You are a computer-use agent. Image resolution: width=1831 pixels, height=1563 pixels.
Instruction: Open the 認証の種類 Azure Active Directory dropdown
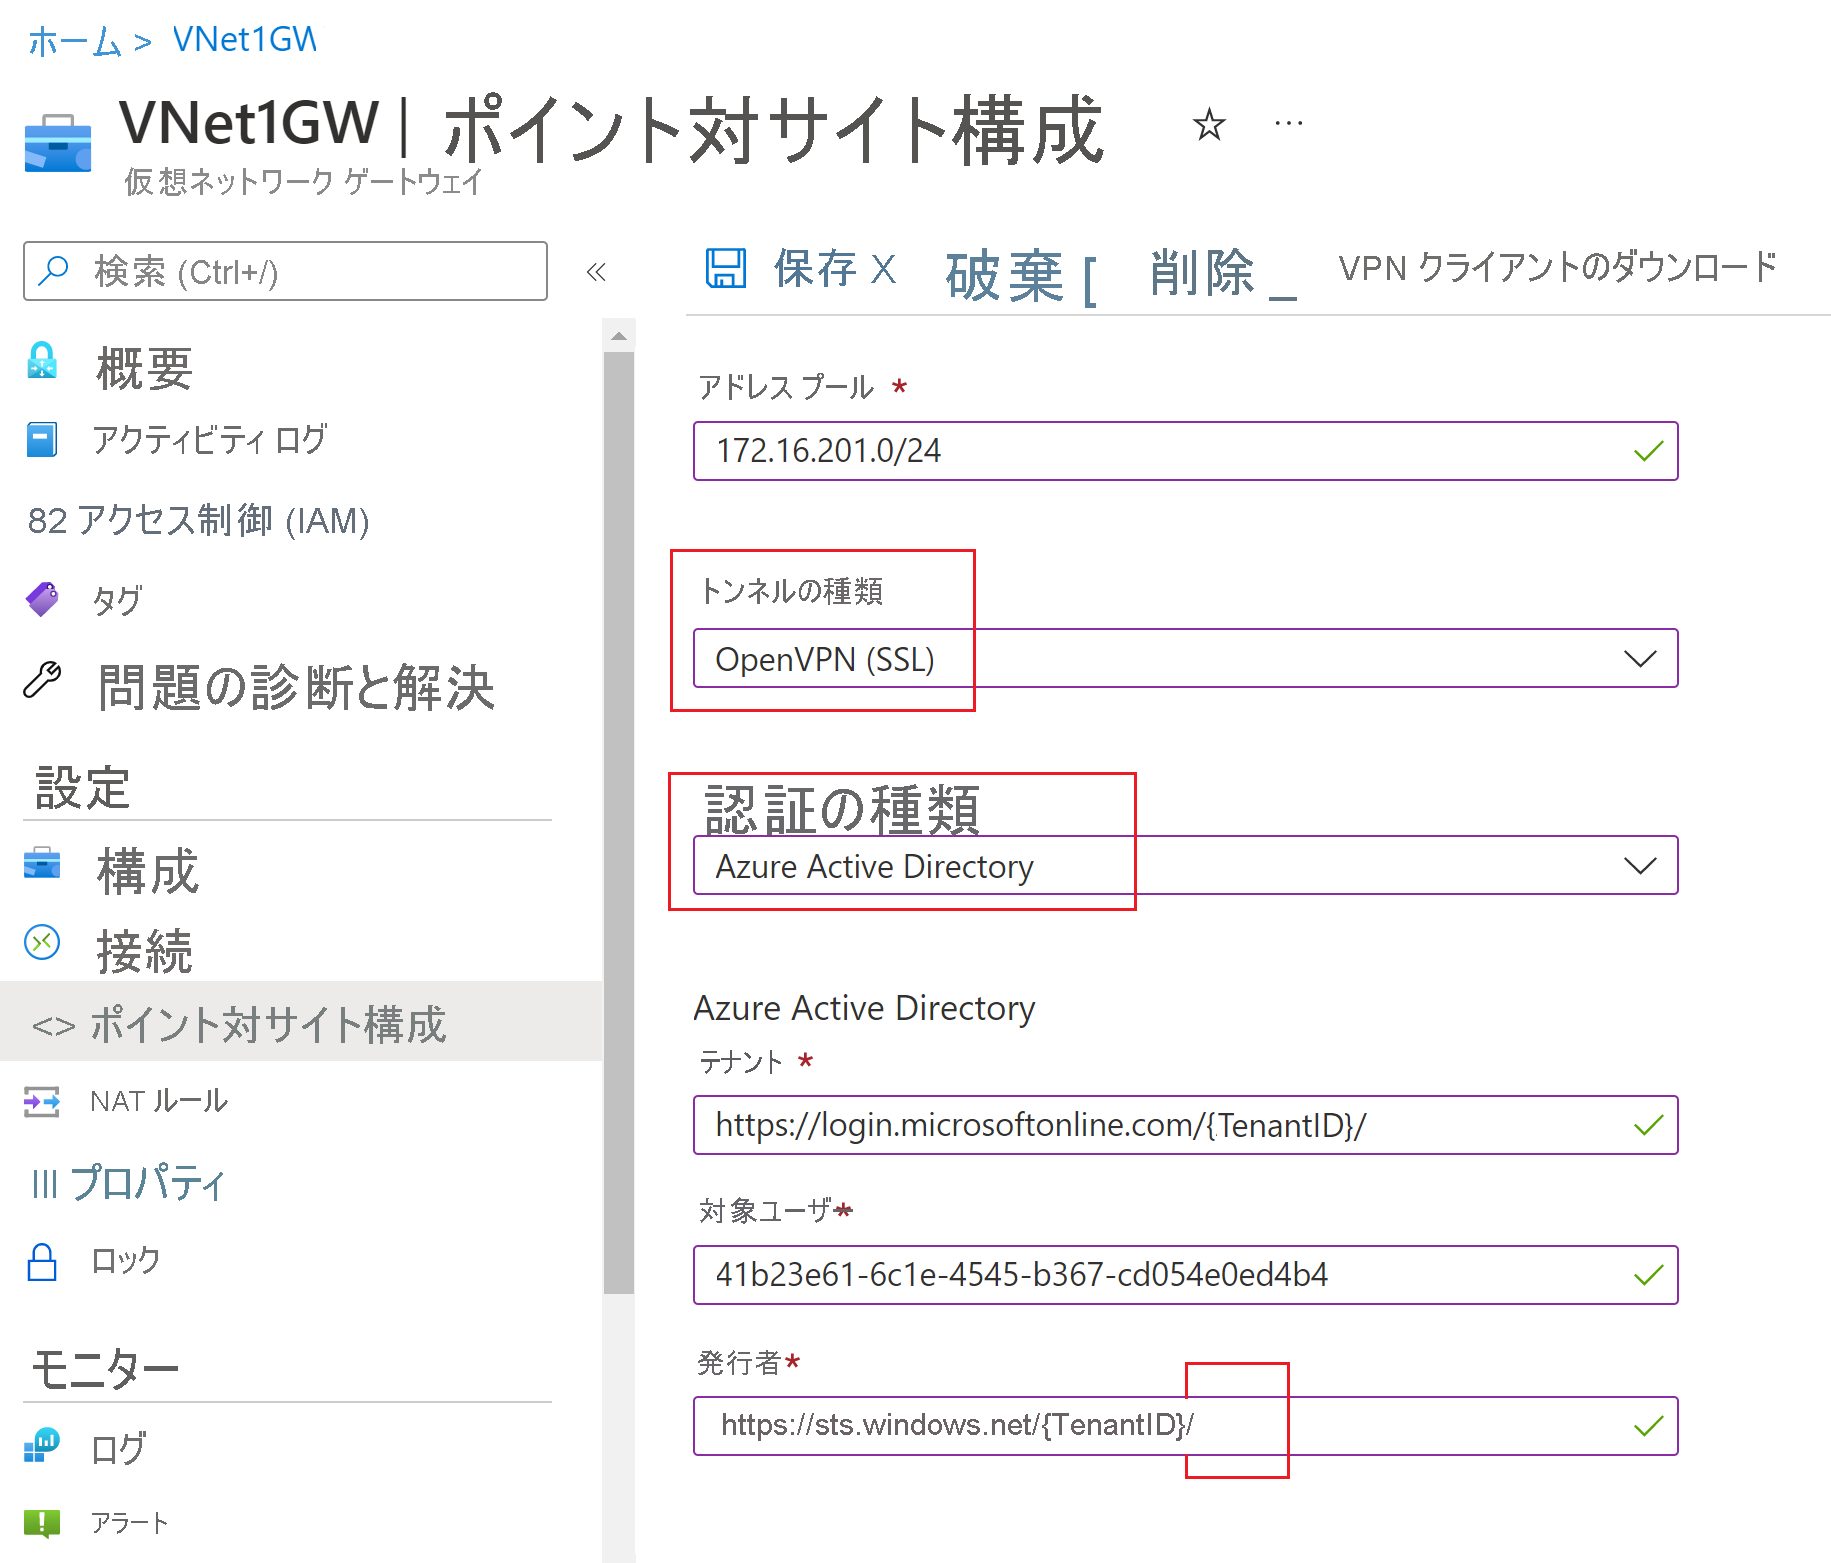click(1185, 865)
